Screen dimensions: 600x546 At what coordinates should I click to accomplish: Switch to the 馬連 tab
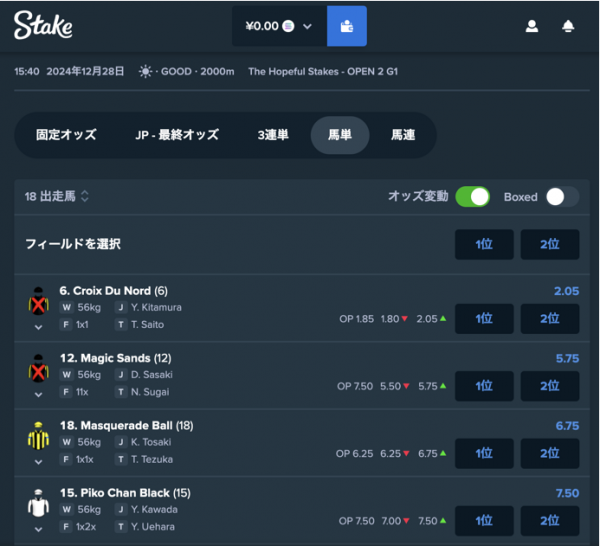click(403, 135)
